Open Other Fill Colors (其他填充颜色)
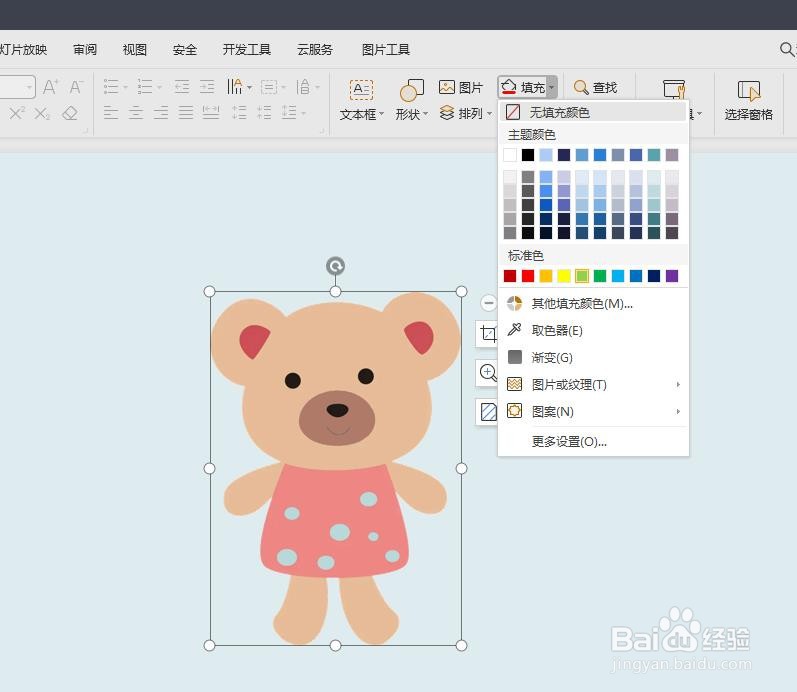Viewport: 797px width, 692px height. tap(593, 304)
